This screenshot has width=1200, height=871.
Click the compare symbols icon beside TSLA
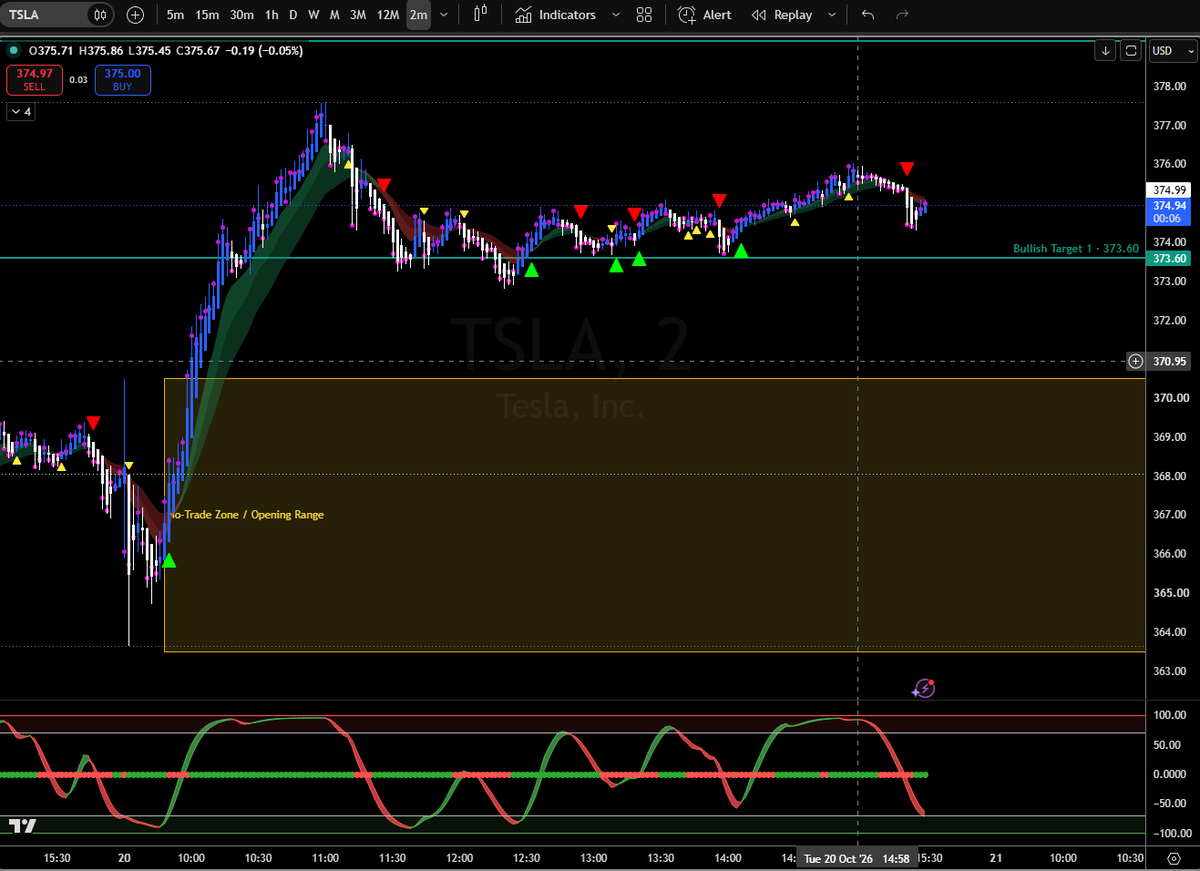click(100, 15)
